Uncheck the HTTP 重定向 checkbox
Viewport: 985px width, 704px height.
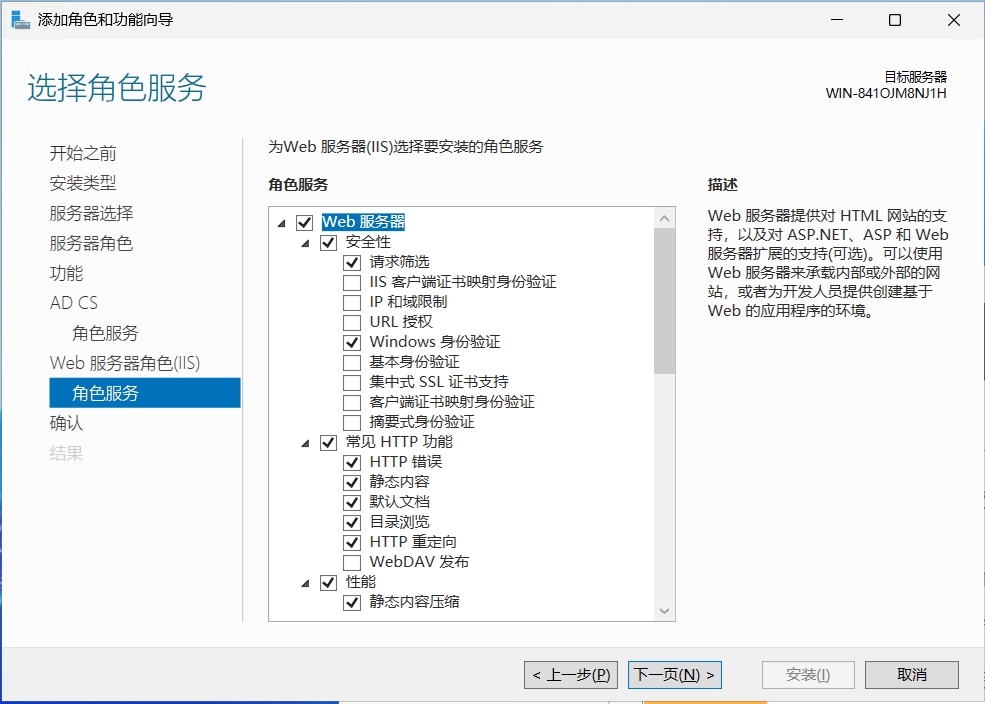[352, 543]
